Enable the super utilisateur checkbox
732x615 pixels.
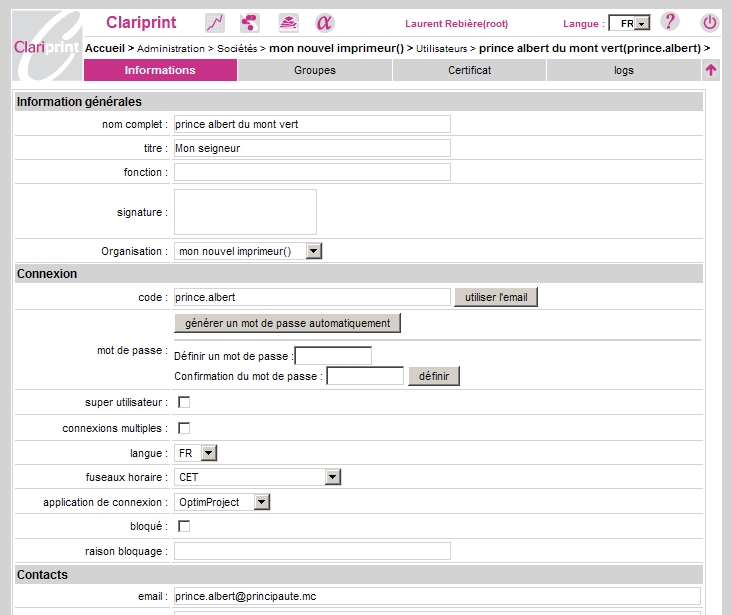coord(184,402)
